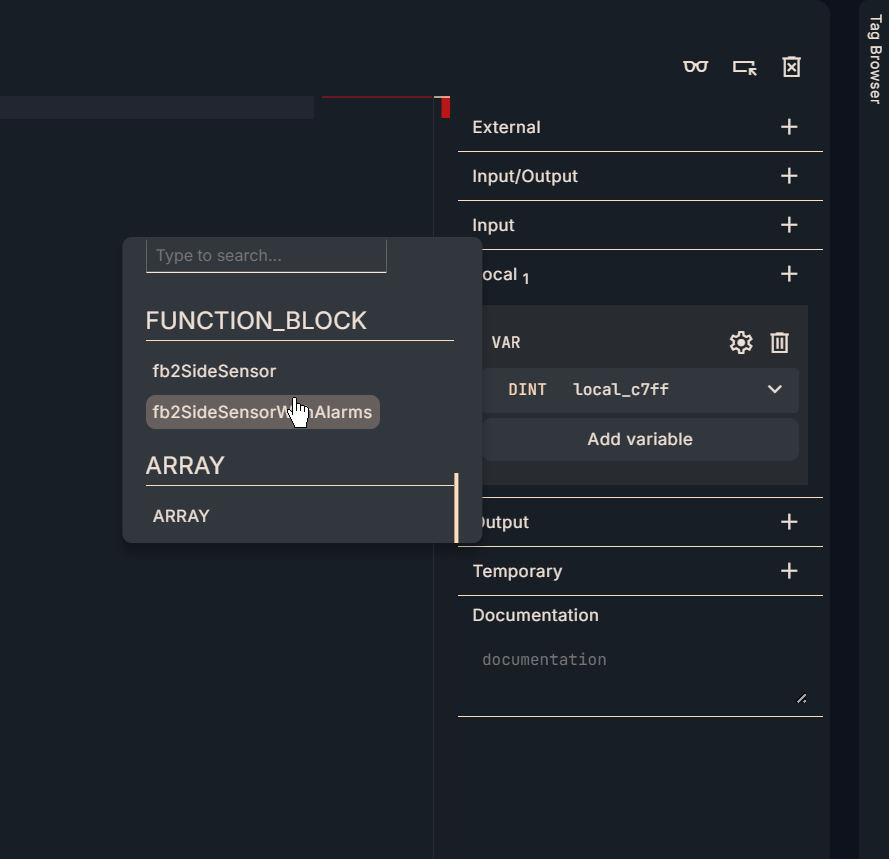Click plus icon next to Input
The width and height of the screenshot is (889, 859).
click(x=789, y=225)
